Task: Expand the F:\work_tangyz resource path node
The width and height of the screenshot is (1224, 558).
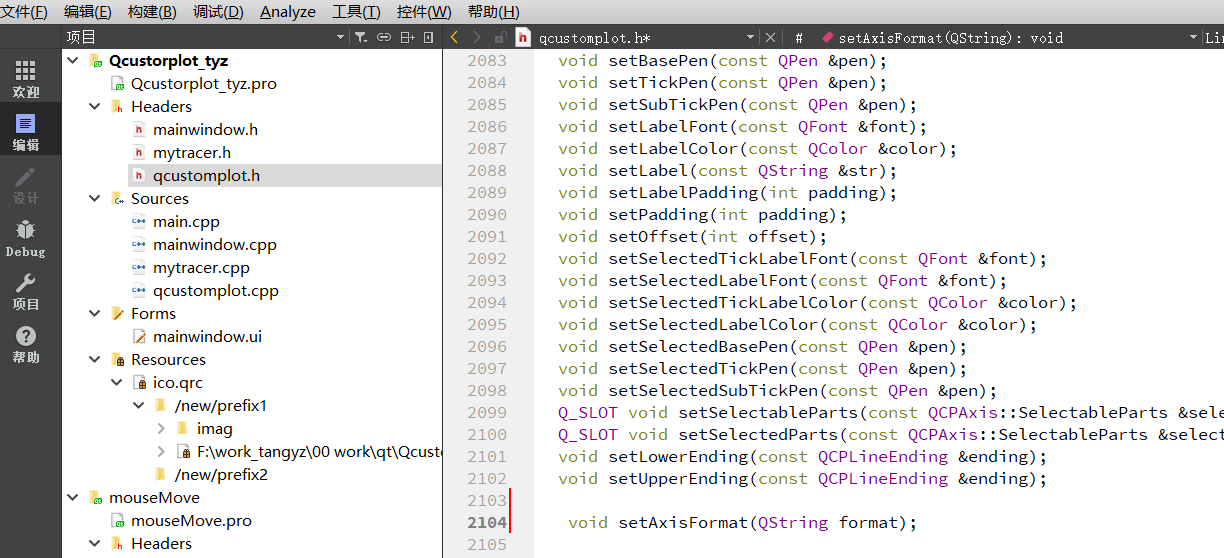Action: 161,452
